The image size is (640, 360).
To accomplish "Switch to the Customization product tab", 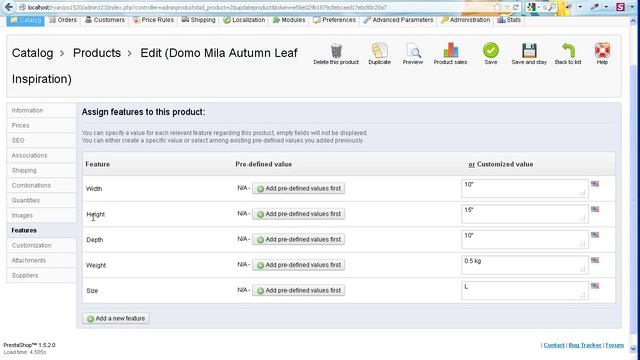I will point(41,245).
